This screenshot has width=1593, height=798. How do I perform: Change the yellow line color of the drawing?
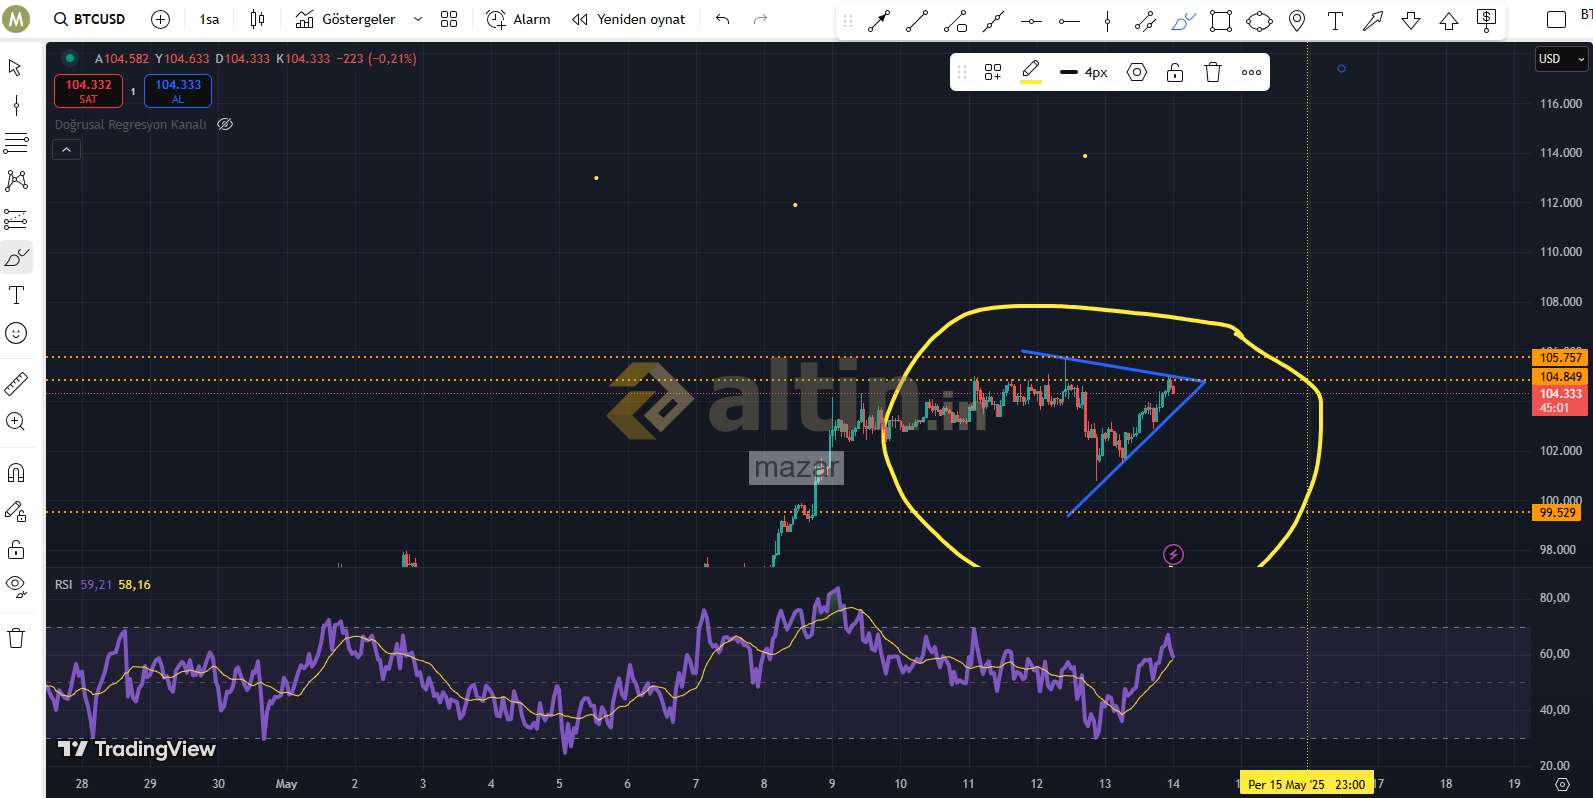[1031, 72]
